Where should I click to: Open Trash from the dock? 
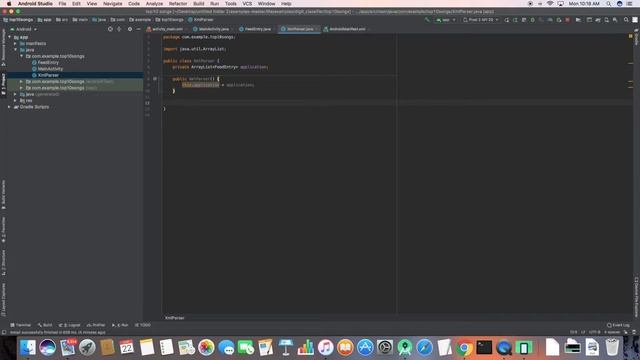tap(612, 348)
